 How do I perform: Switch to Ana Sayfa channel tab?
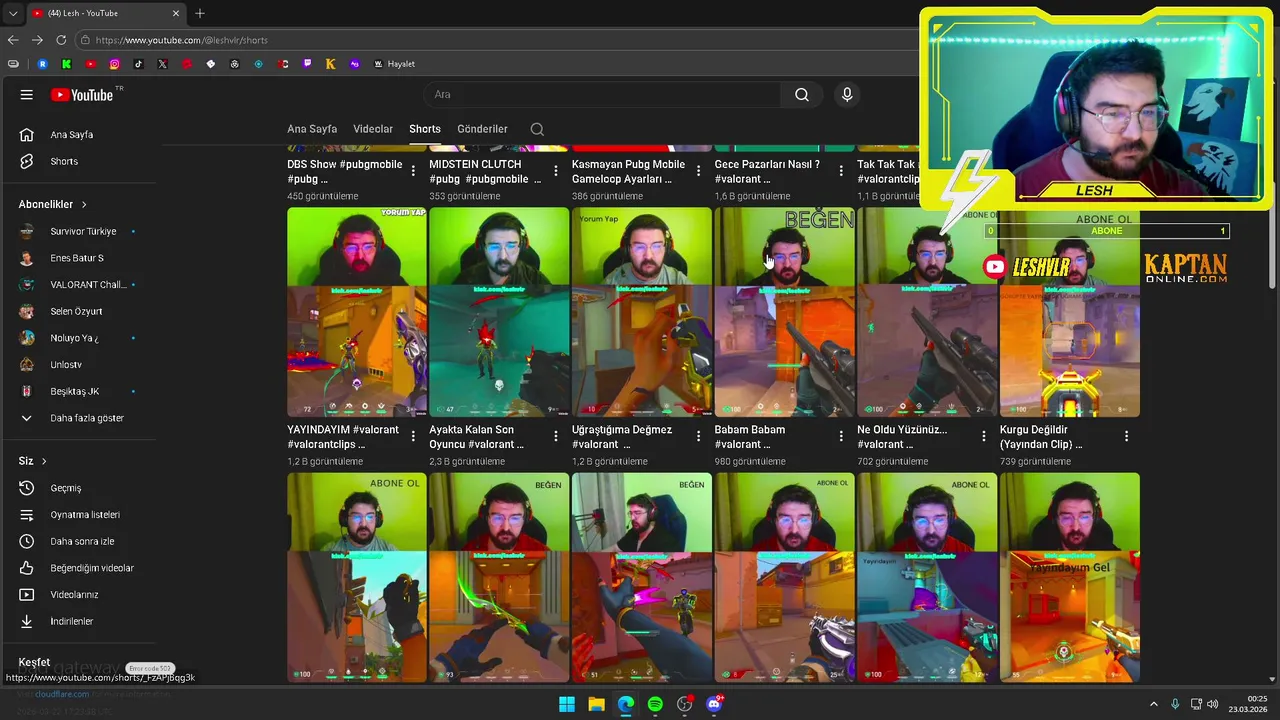click(312, 129)
